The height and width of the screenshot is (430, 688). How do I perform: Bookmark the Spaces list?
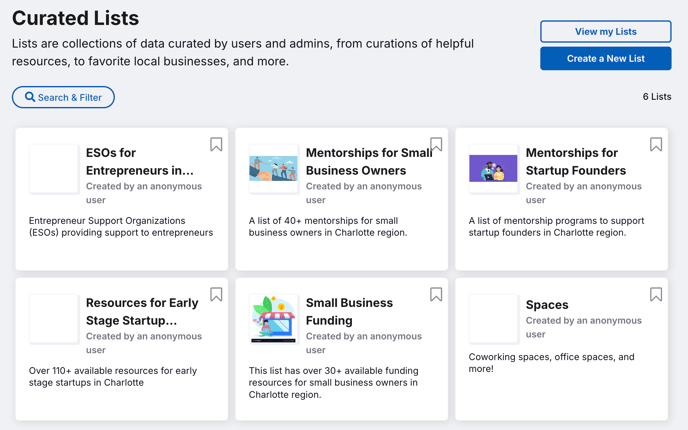[x=656, y=294]
